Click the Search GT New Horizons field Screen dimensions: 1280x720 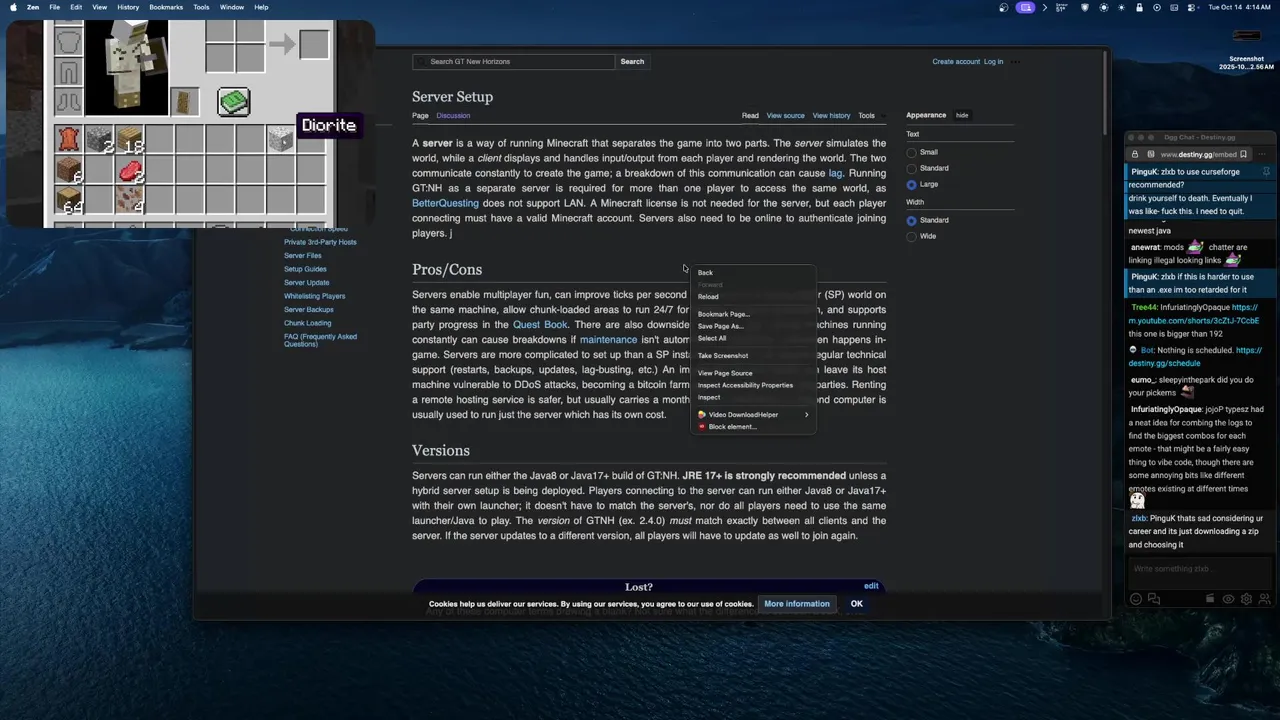514,62
